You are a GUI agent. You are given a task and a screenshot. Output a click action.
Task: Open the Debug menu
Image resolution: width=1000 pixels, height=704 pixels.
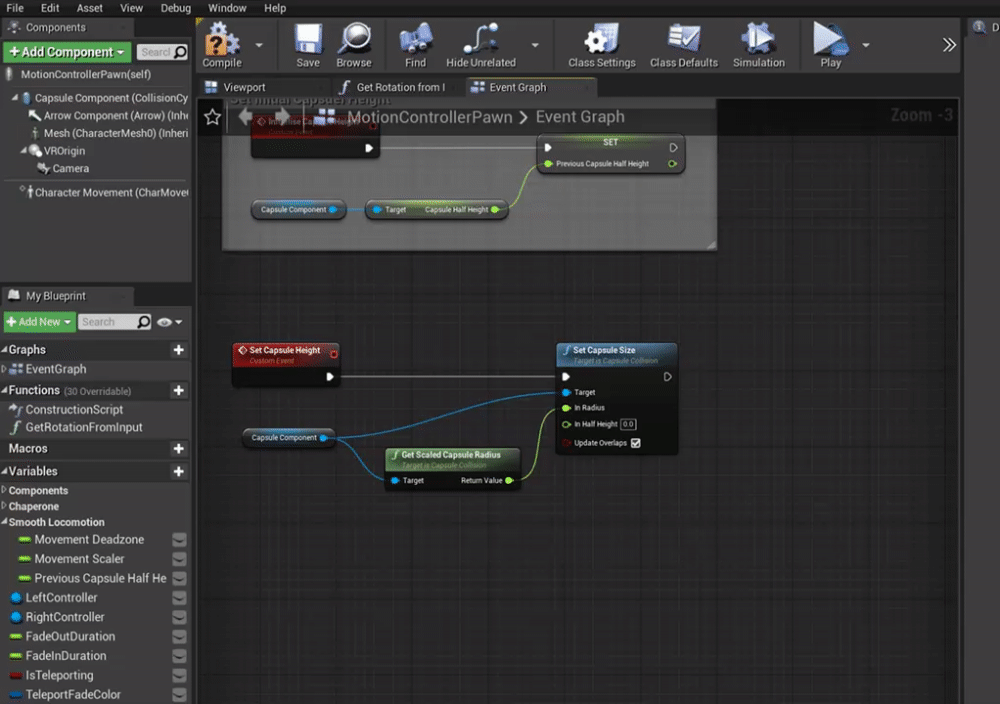[x=175, y=8]
